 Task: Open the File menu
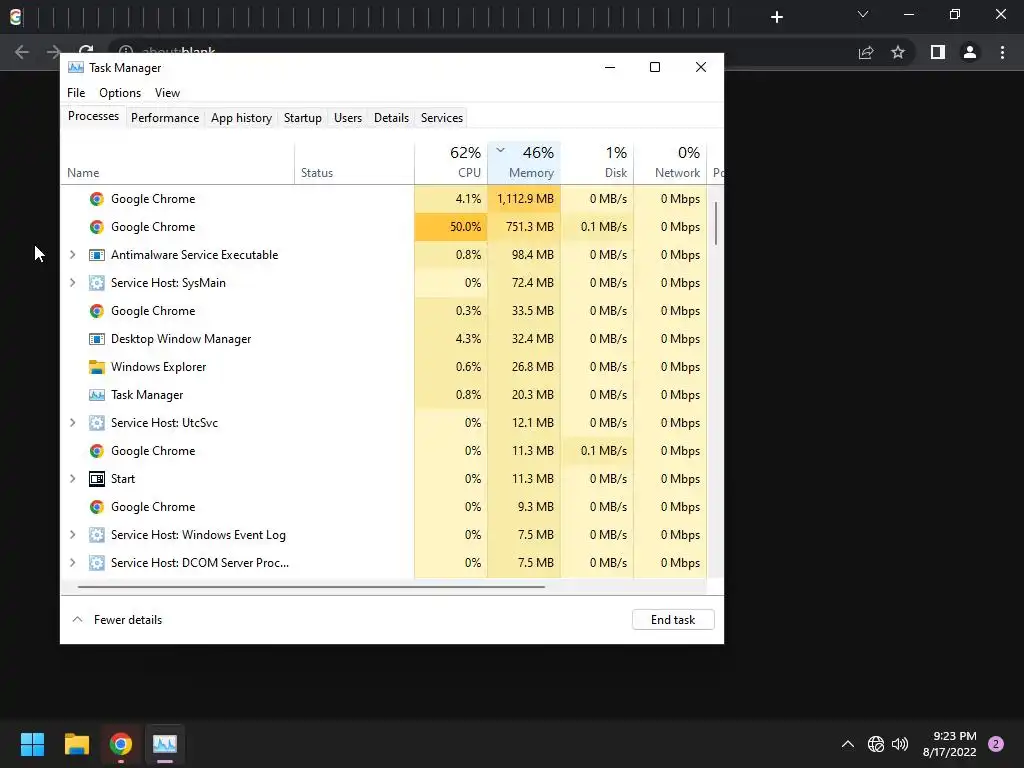pyautogui.click(x=76, y=93)
